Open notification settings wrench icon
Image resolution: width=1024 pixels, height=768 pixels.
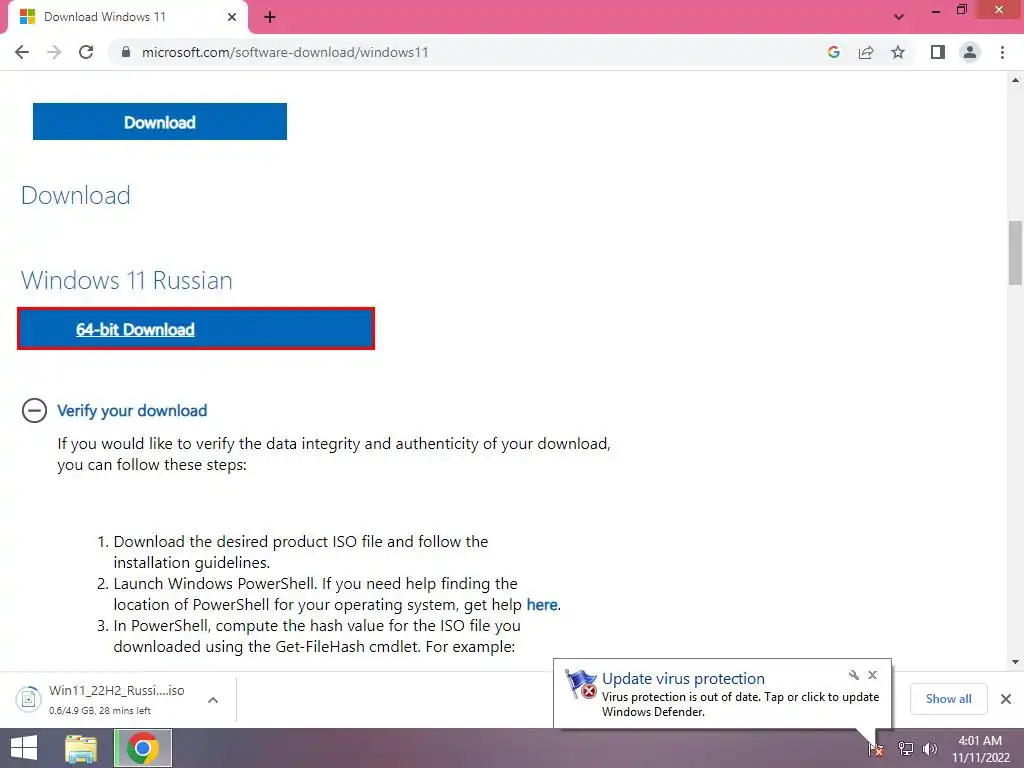(x=854, y=675)
